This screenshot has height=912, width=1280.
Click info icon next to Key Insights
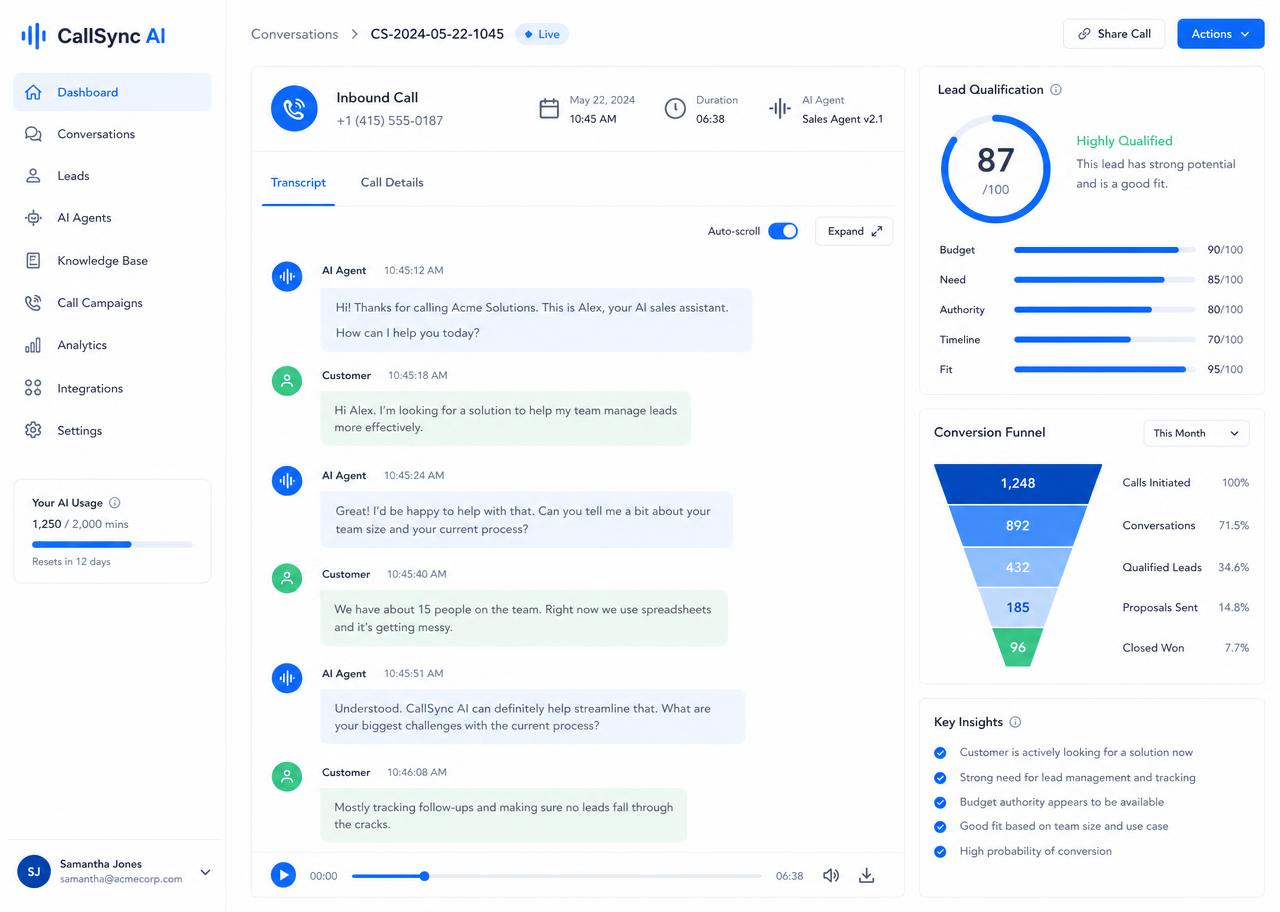[x=1015, y=722]
